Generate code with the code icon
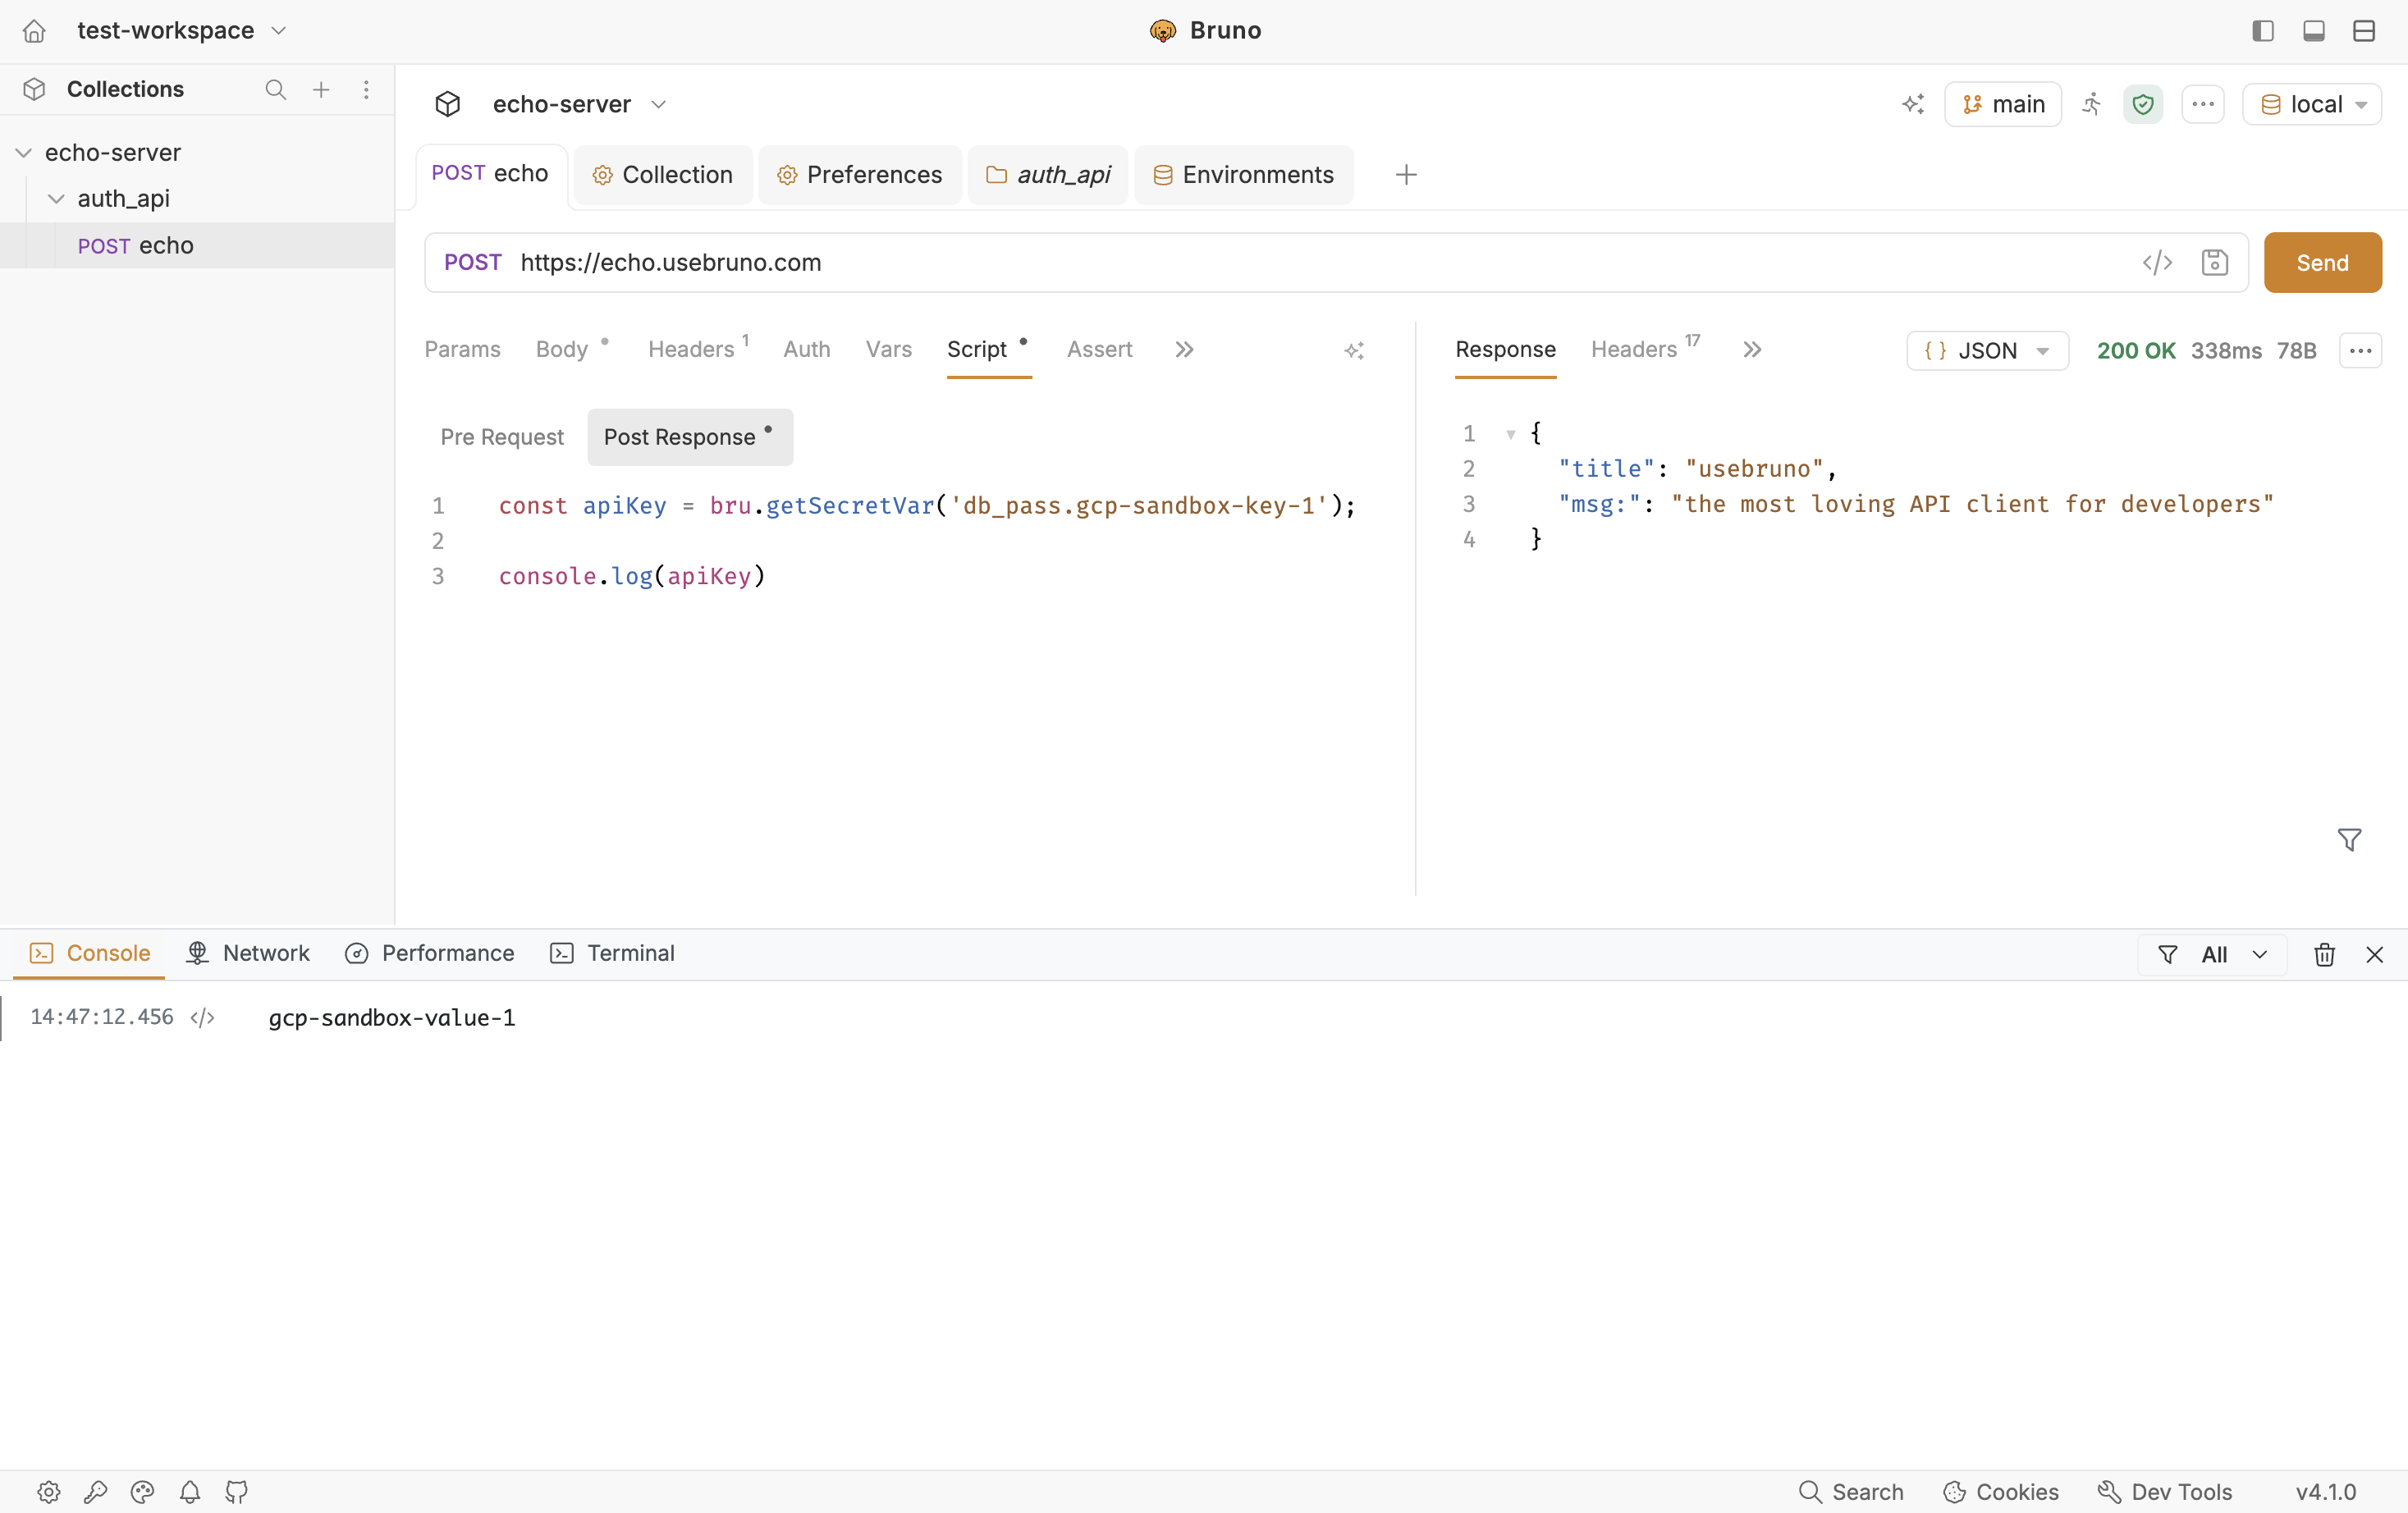The image size is (2408, 1513). (2157, 263)
